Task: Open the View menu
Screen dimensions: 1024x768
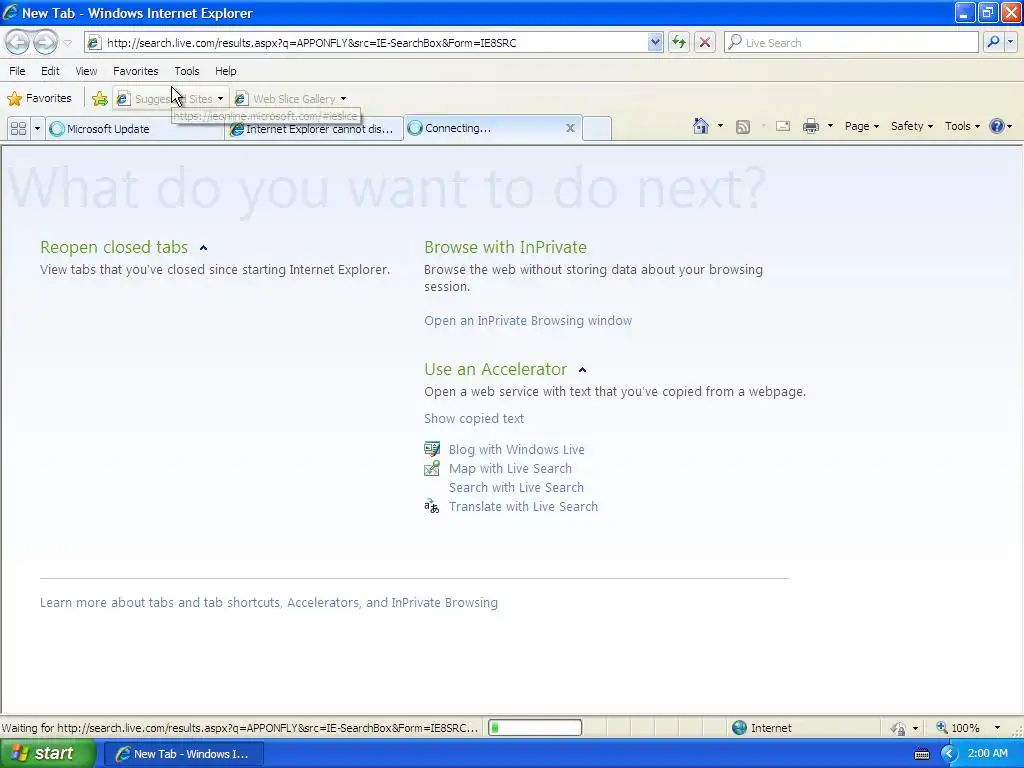Action: pyautogui.click(x=86, y=71)
